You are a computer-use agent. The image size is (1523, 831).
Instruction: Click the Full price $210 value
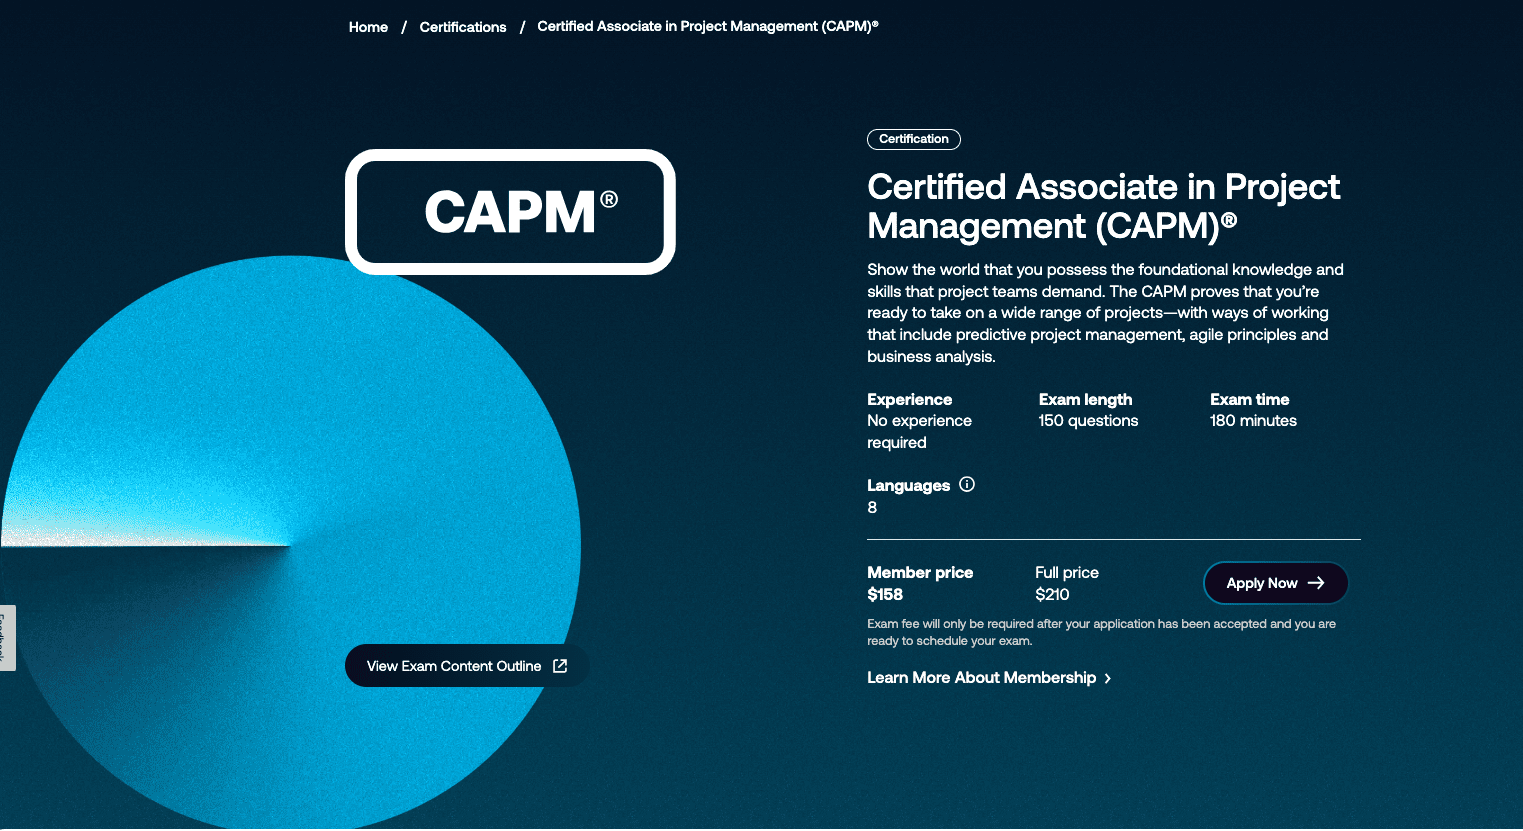tap(1052, 595)
